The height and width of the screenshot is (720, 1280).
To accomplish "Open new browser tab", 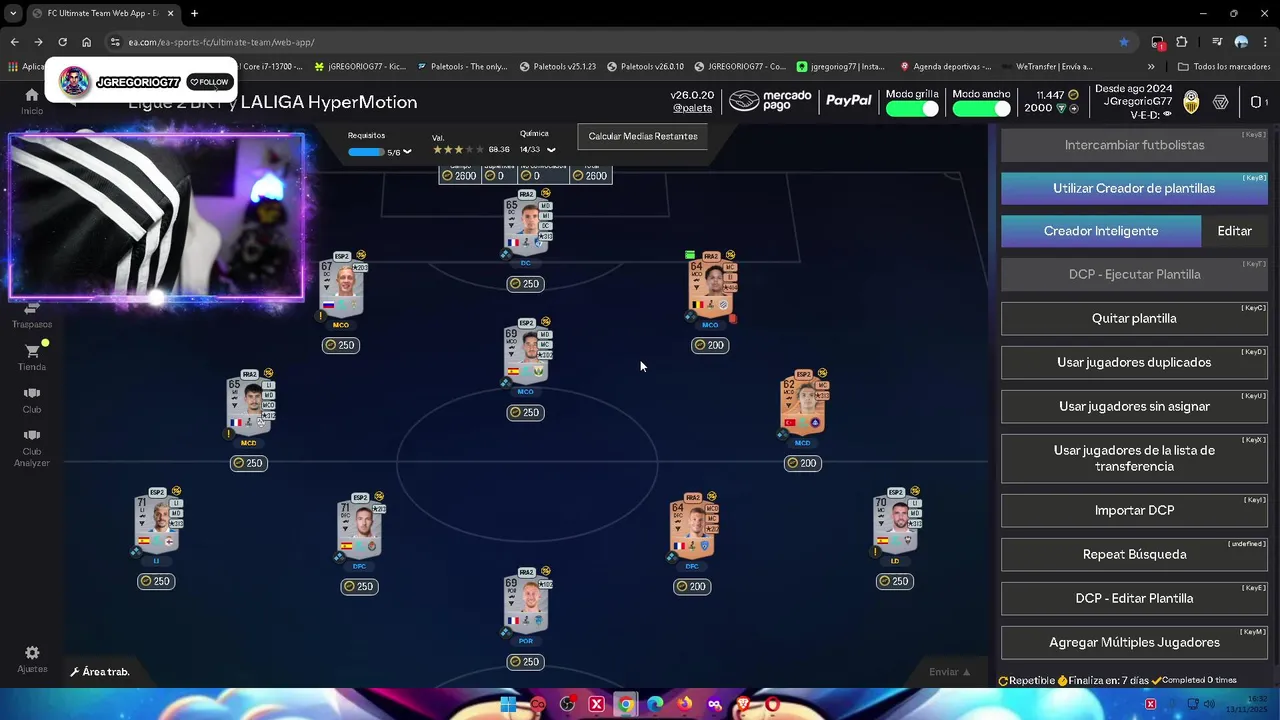I will [194, 13].
